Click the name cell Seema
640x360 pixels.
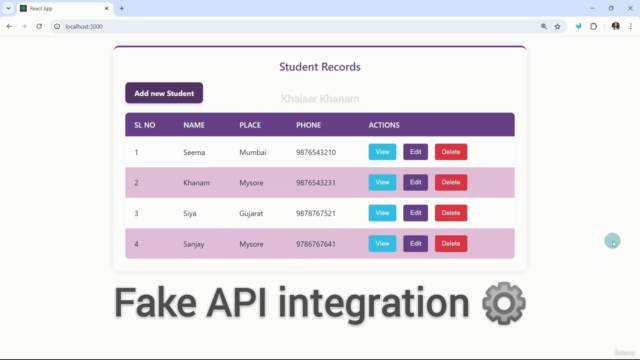coord(194,152)
